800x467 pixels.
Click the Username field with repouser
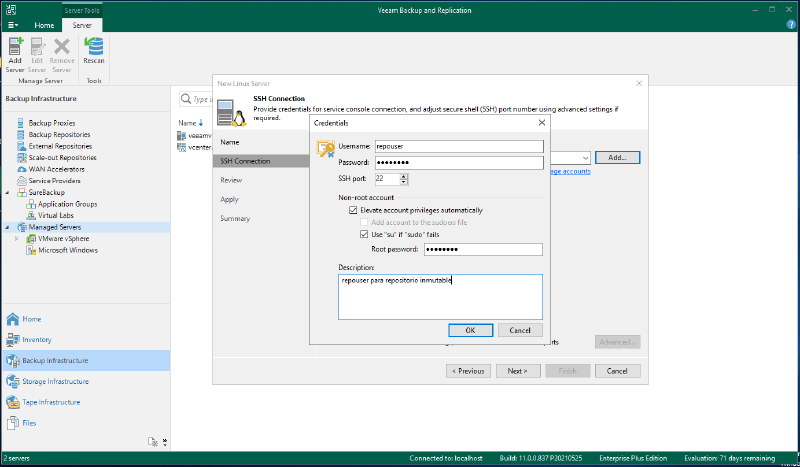click(x=459, y=146)
